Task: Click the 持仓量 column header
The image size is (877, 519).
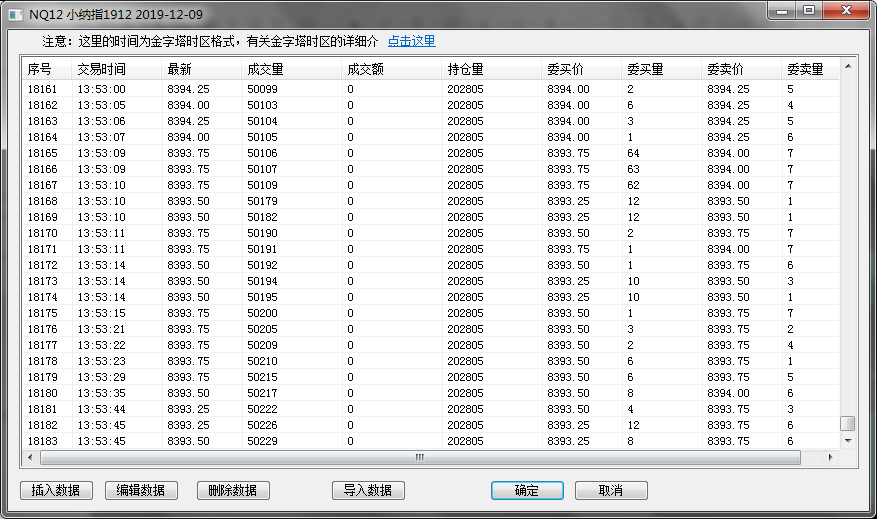Action: click(x=492, y=69)
